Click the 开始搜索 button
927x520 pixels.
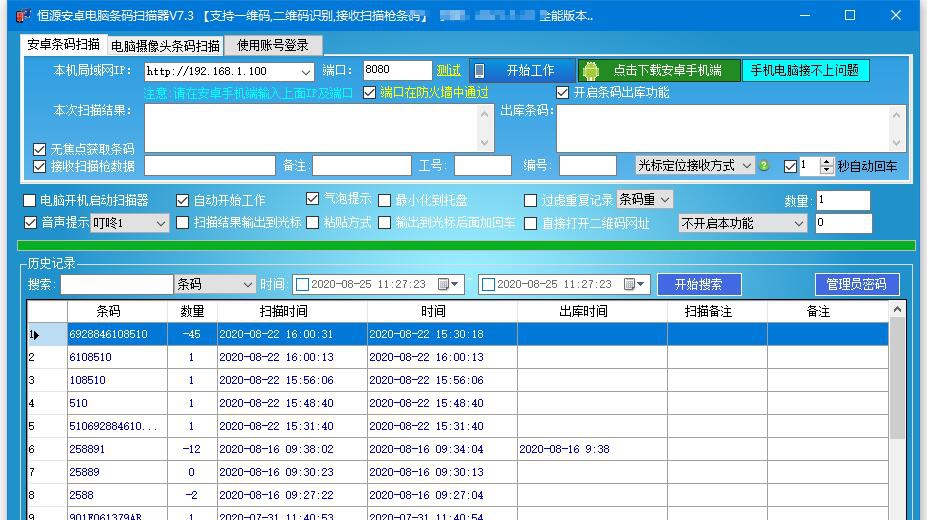point(699,284)
